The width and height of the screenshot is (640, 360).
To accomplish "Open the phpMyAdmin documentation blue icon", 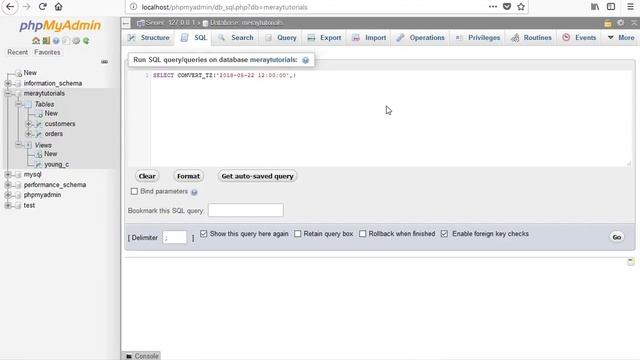I will pyautogui.click(x=56, y=41).
